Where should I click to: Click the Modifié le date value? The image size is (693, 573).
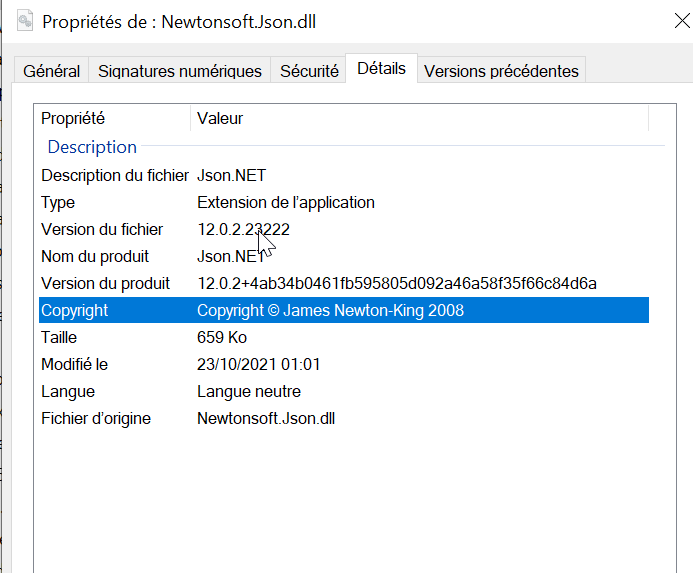(x=258, y=364)
